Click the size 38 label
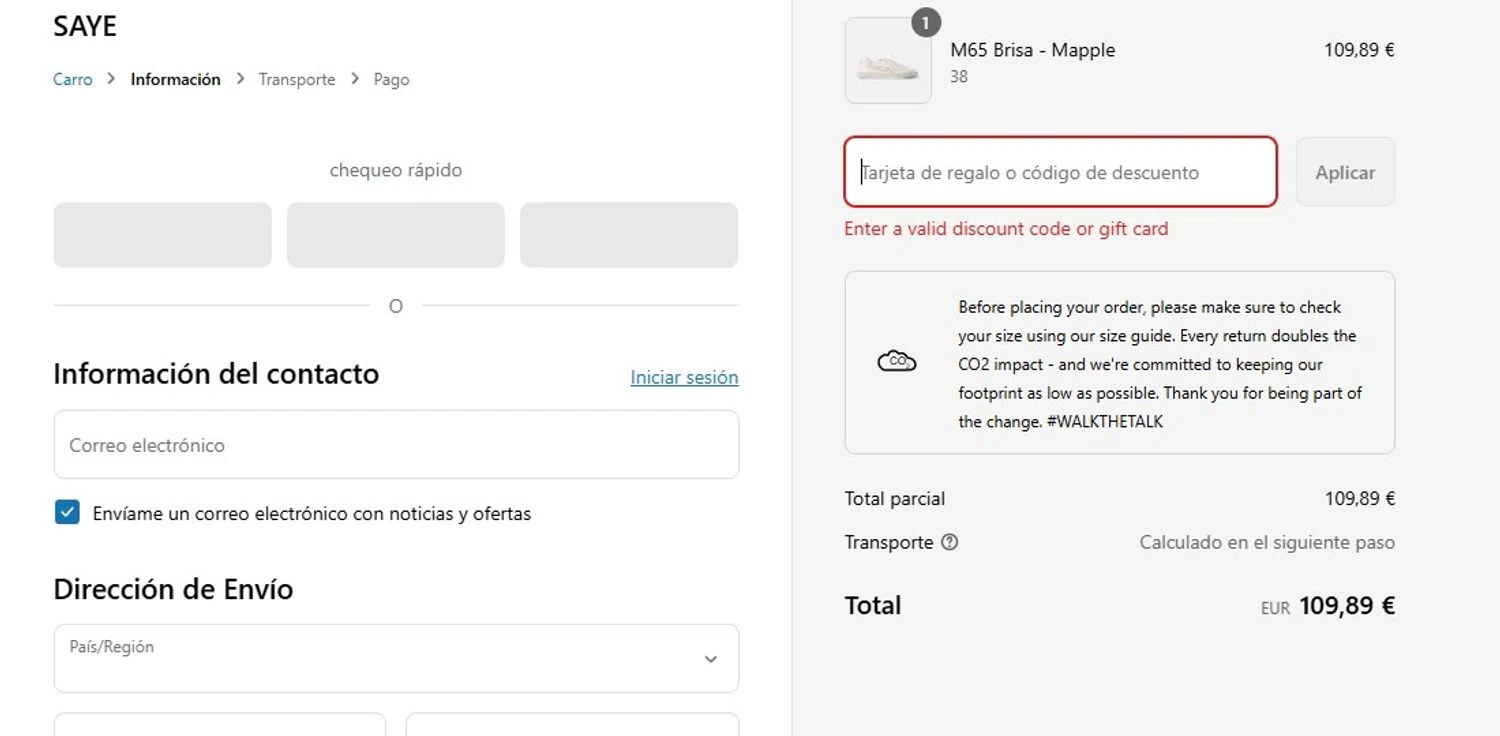This screenshot has width=1500, height=736. pos(959,76)
